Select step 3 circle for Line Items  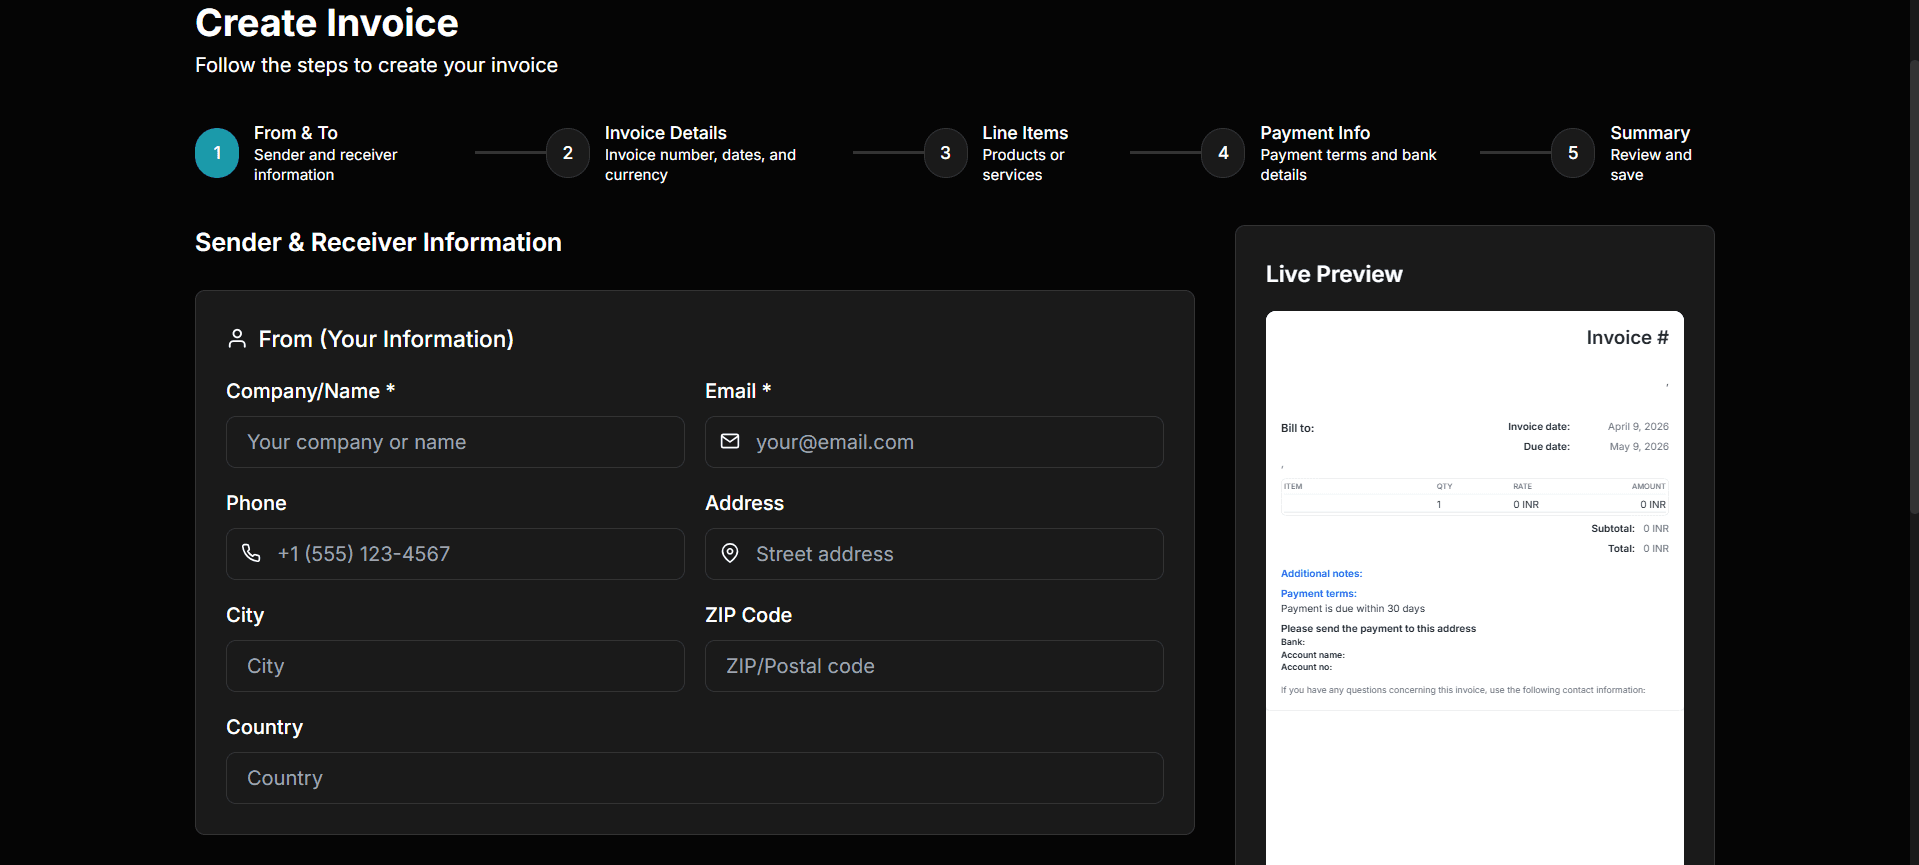pos(945,153)
